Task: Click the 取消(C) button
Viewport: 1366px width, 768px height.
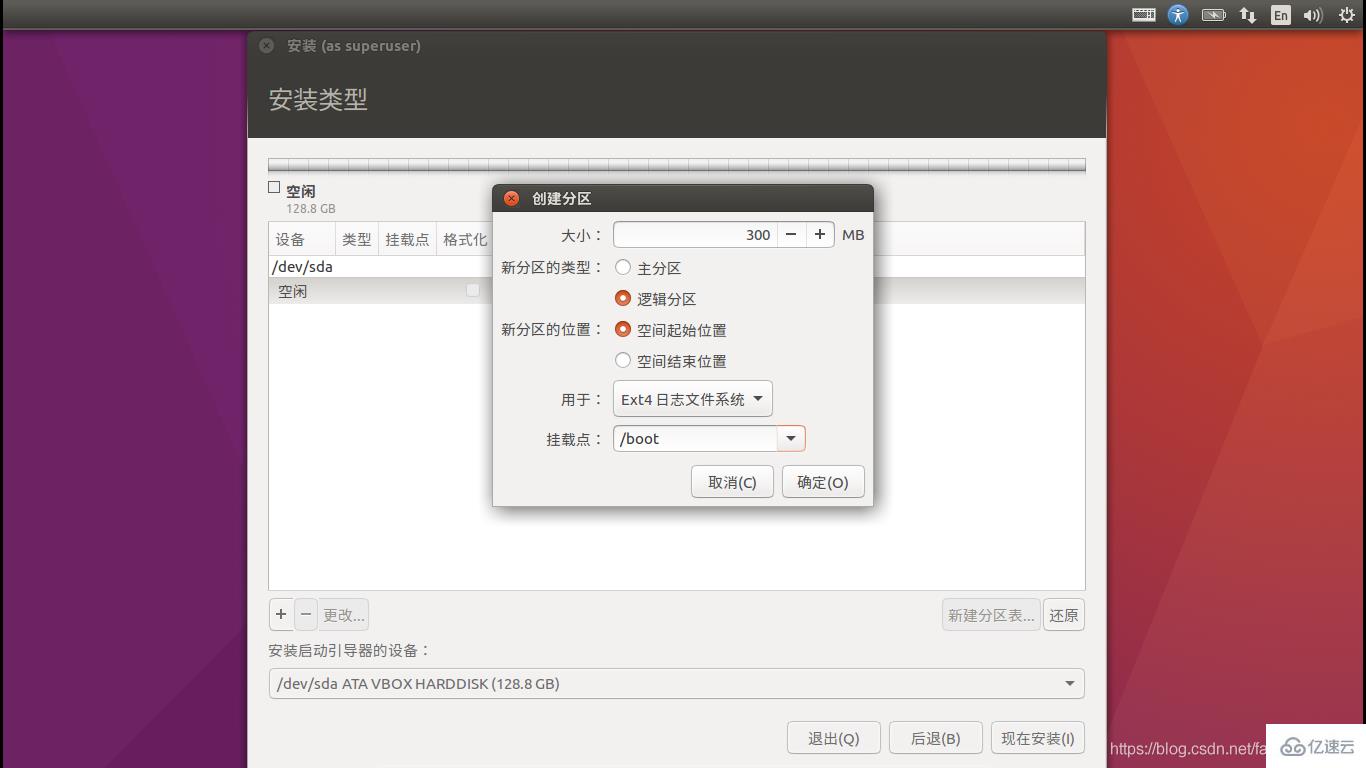Action: 732,482
